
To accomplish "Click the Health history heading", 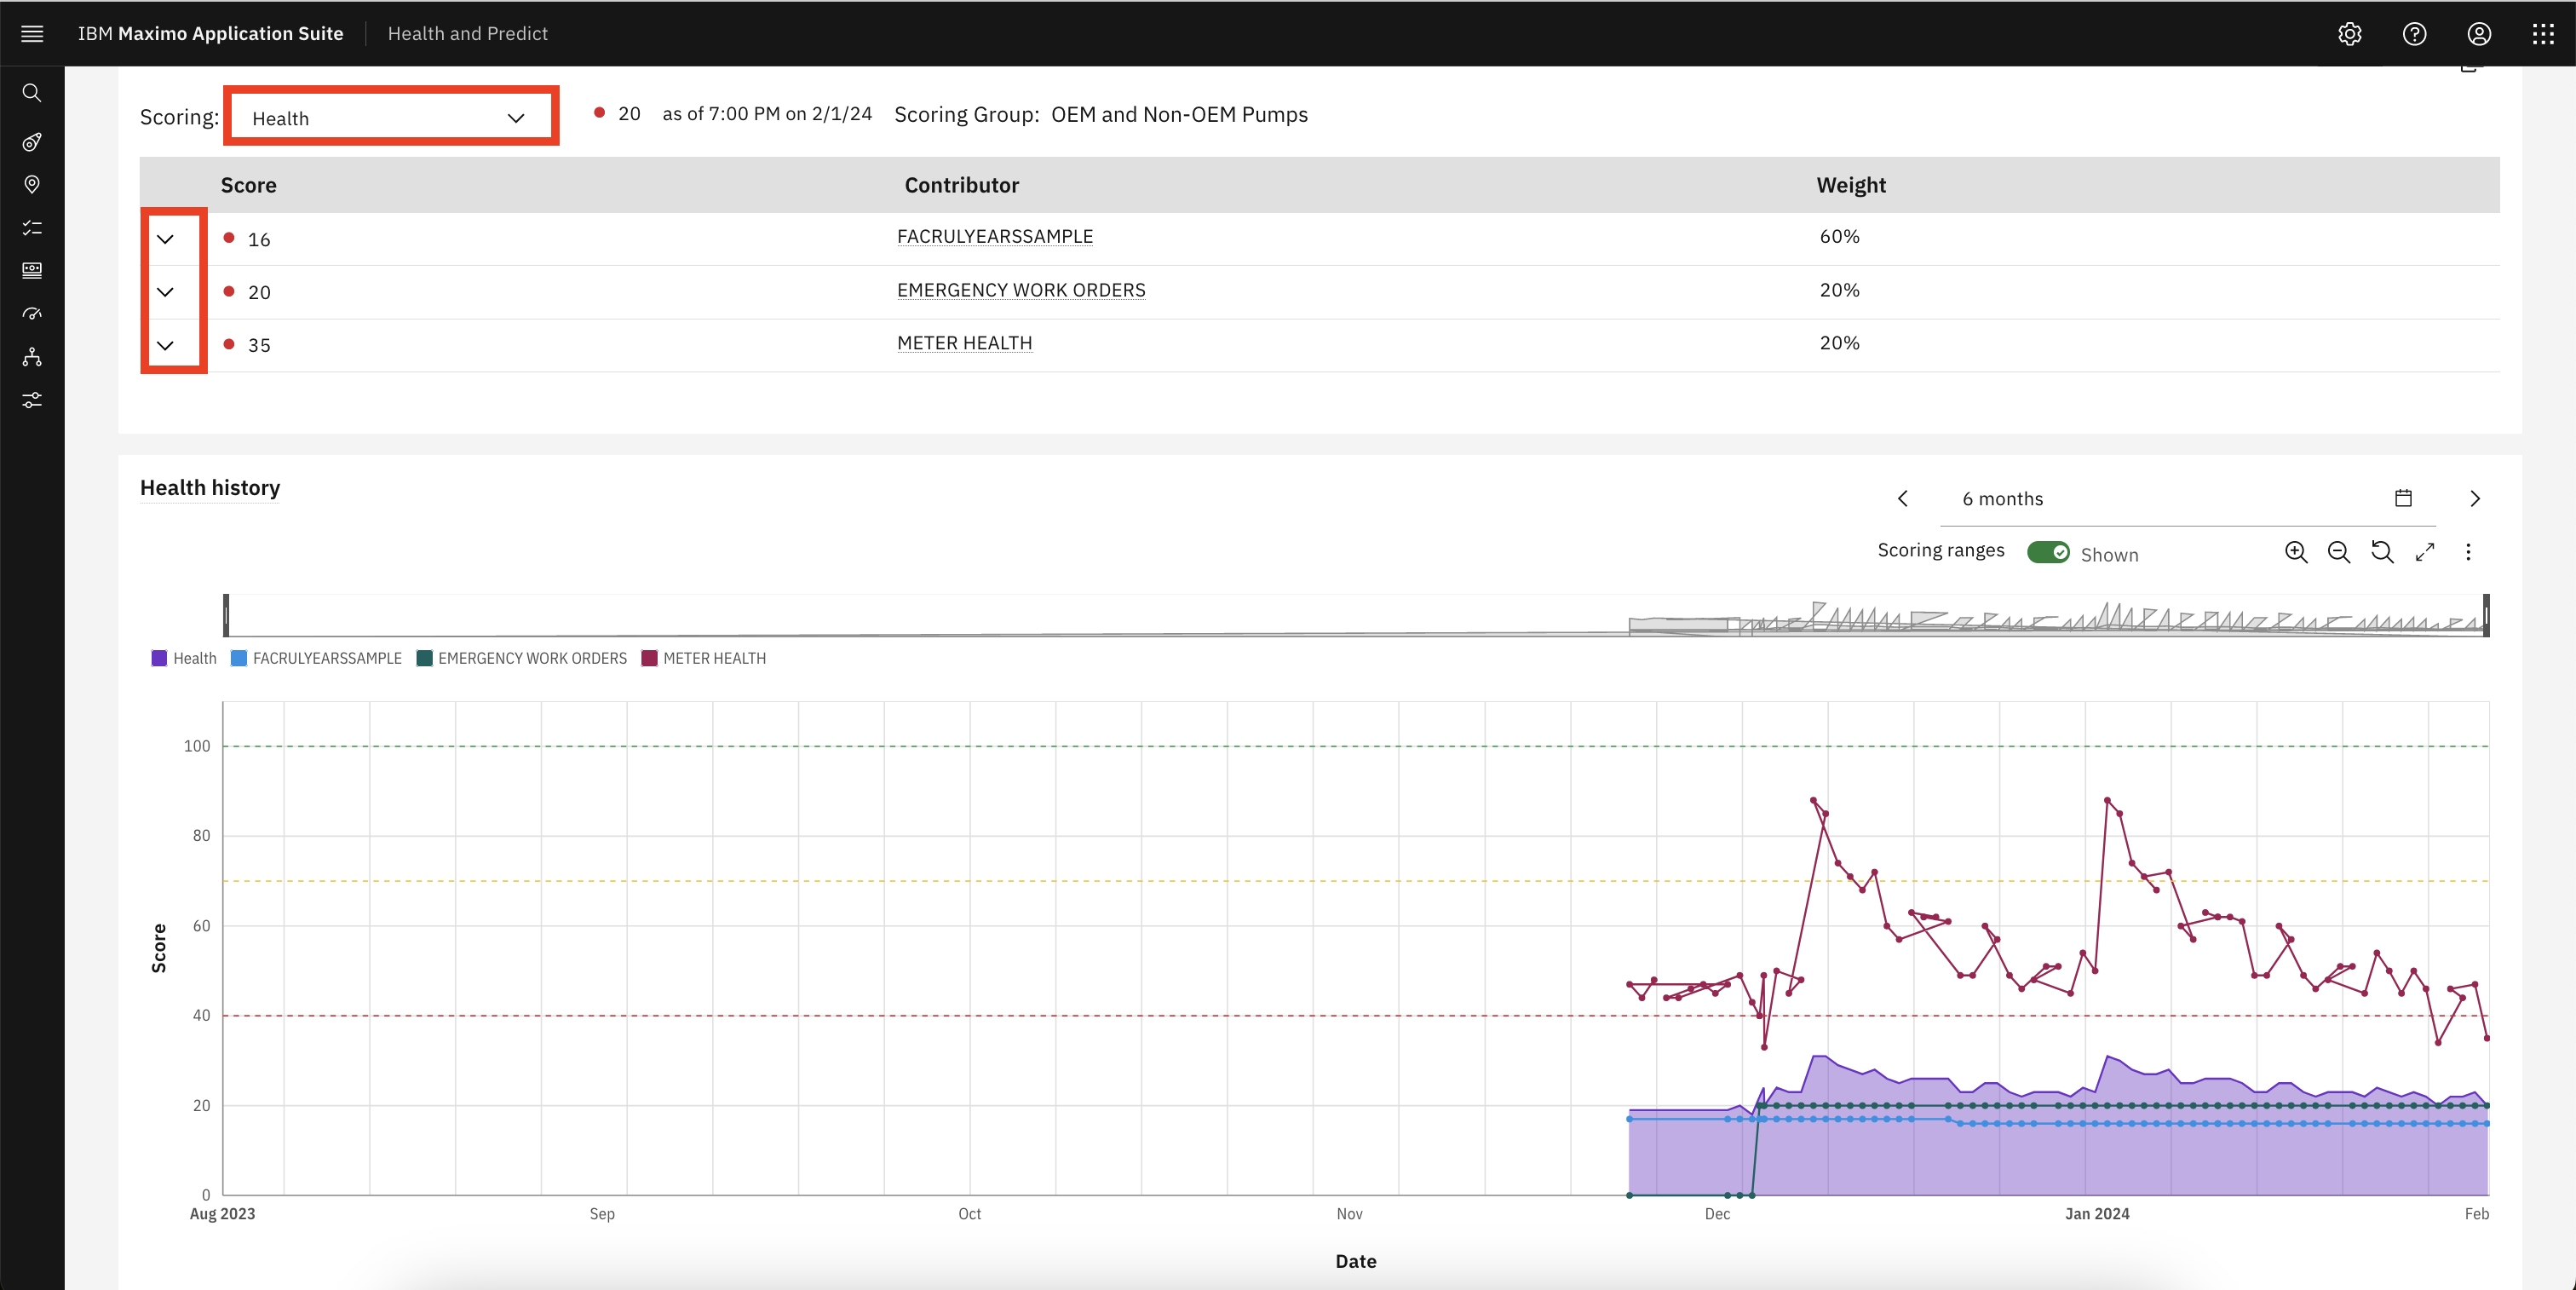I will [210, 488].
